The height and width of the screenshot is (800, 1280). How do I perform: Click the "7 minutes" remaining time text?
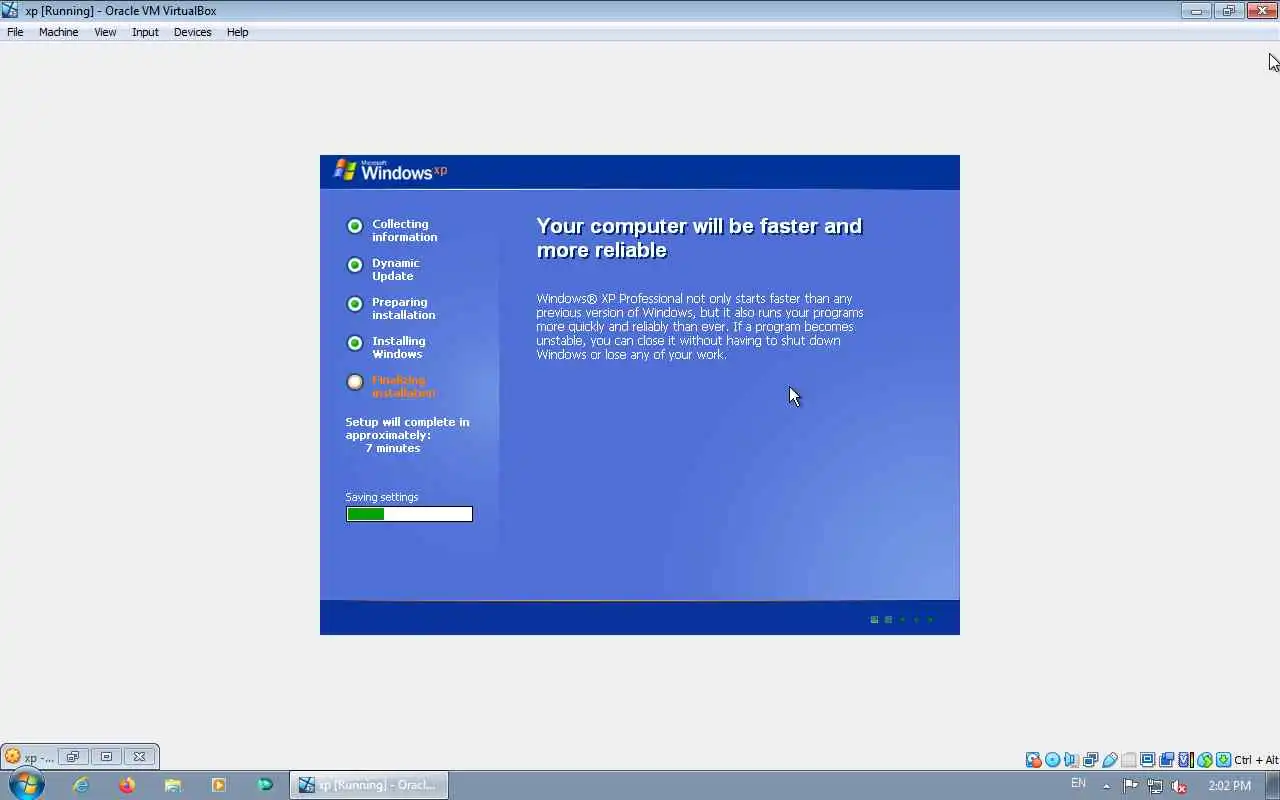coord(392,448)
